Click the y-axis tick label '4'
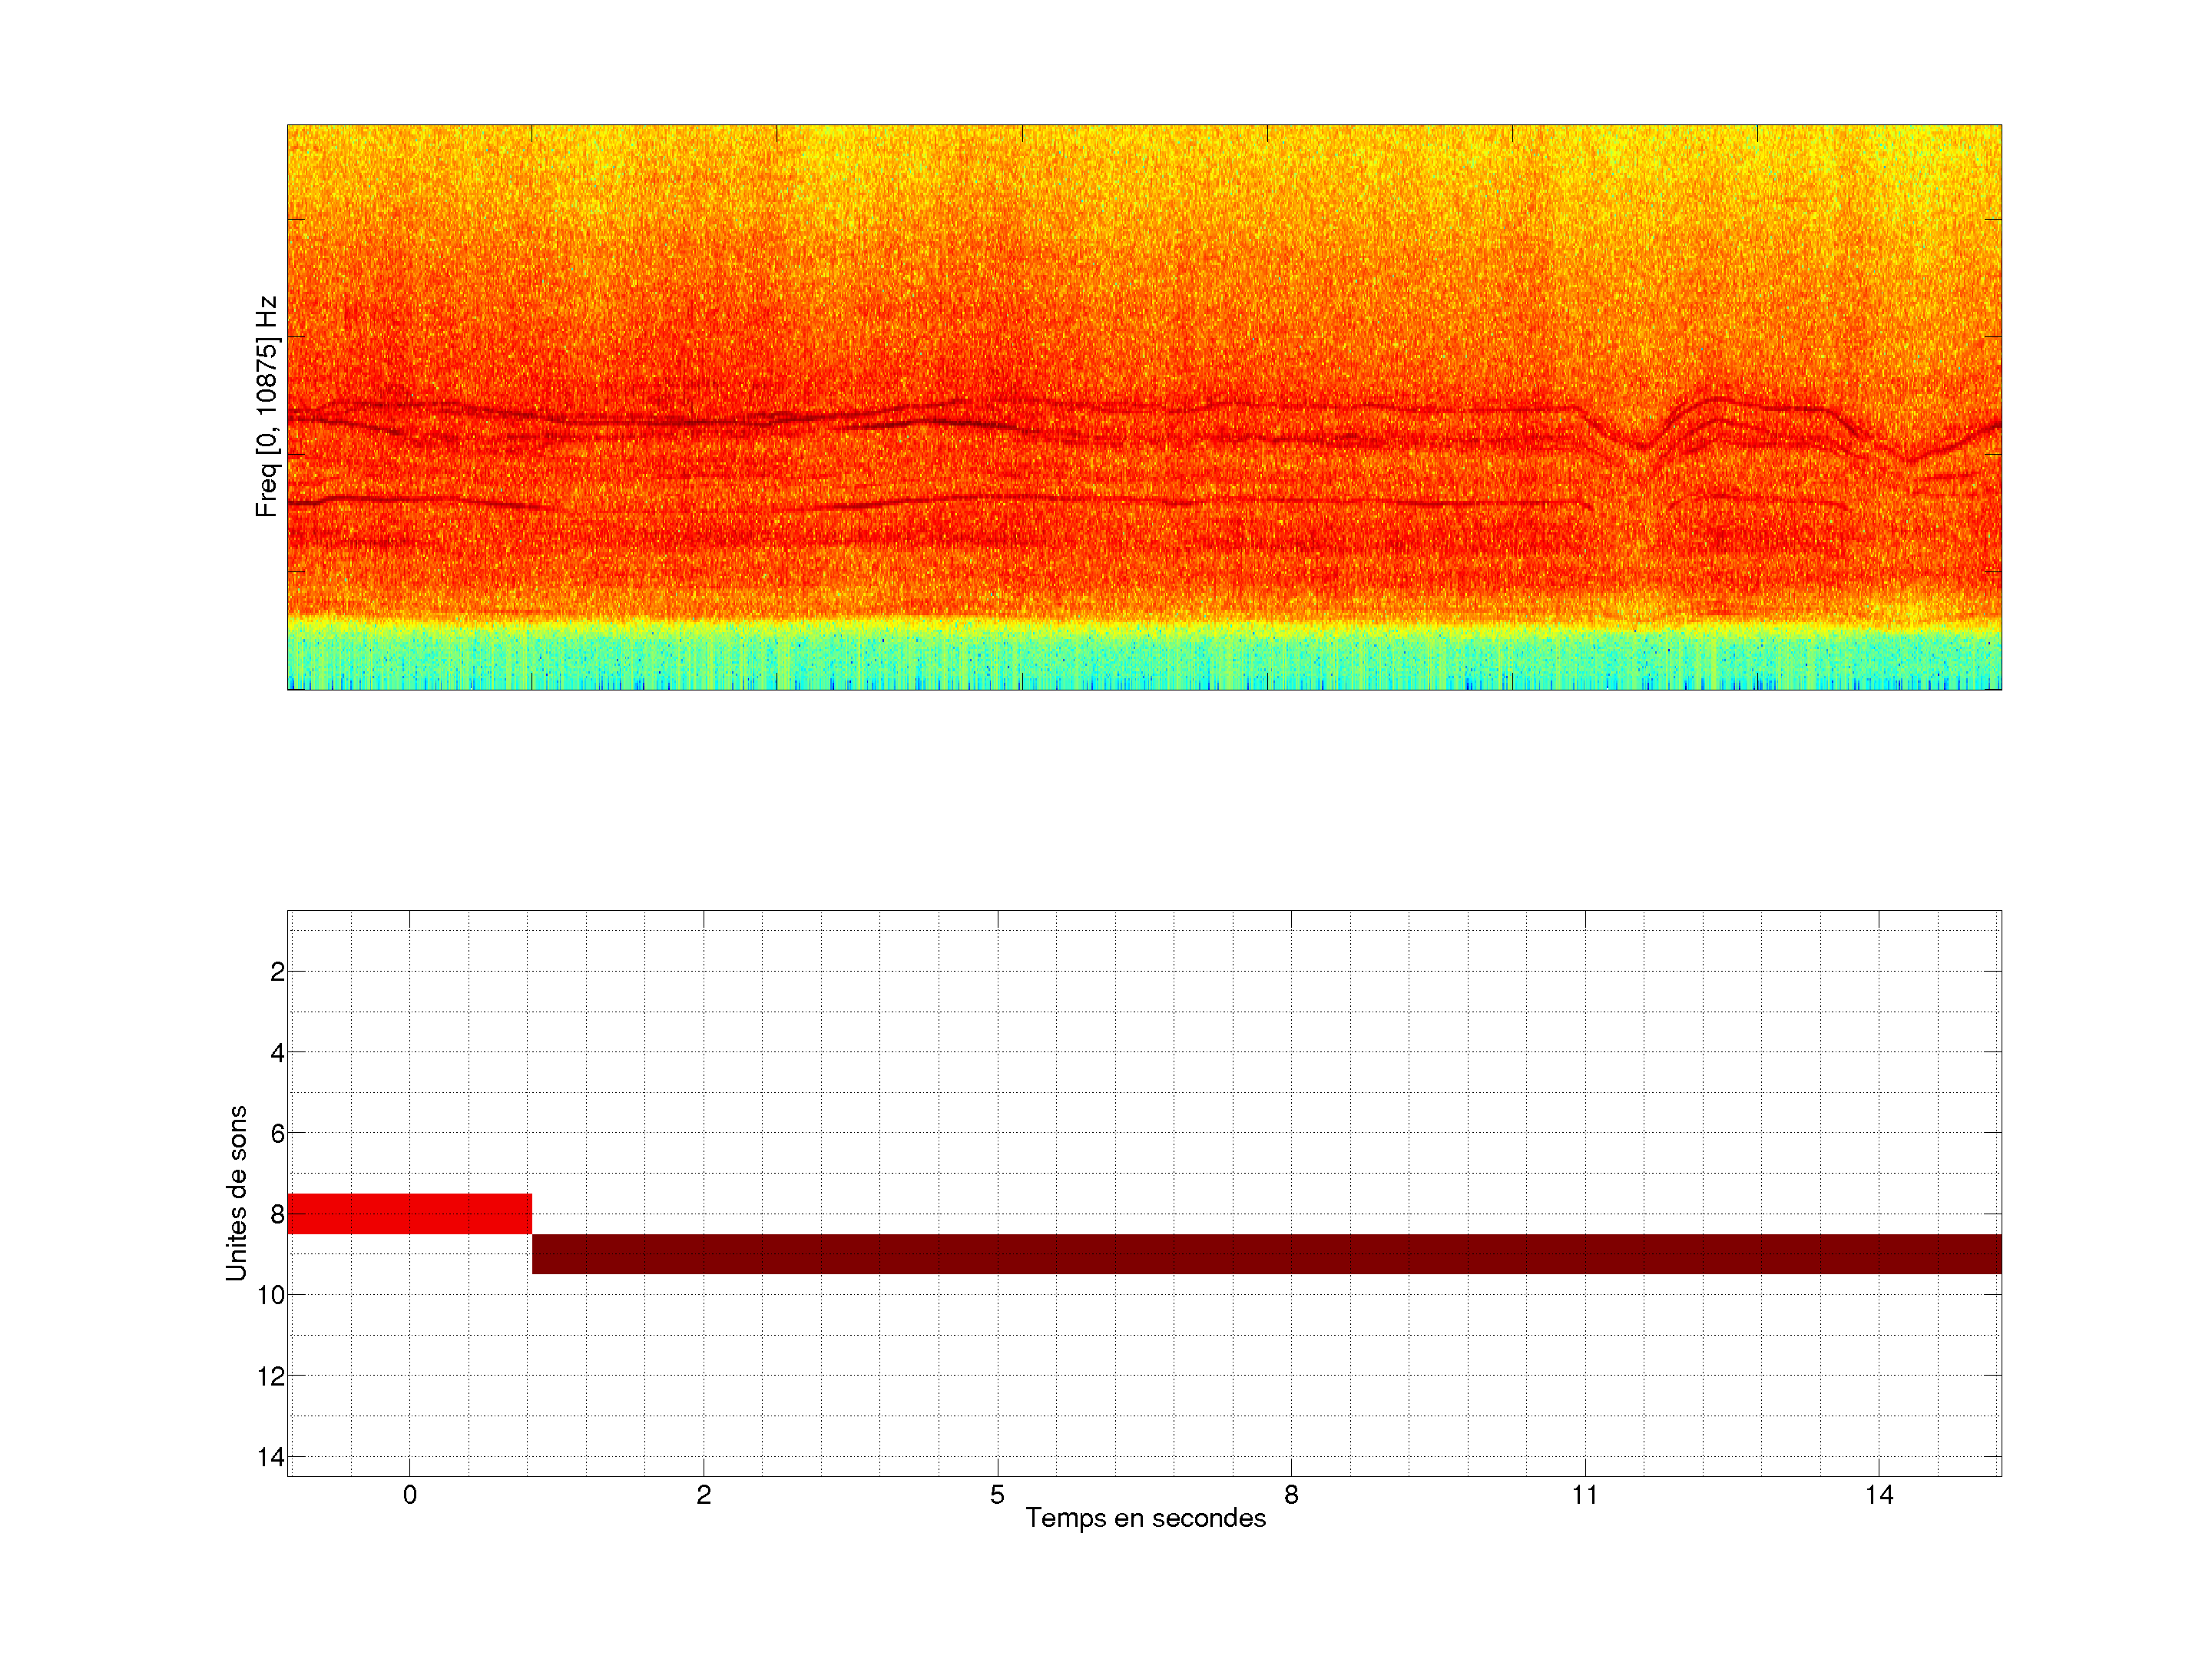Screen dimensions: 2212x1659 point(277,1052)
